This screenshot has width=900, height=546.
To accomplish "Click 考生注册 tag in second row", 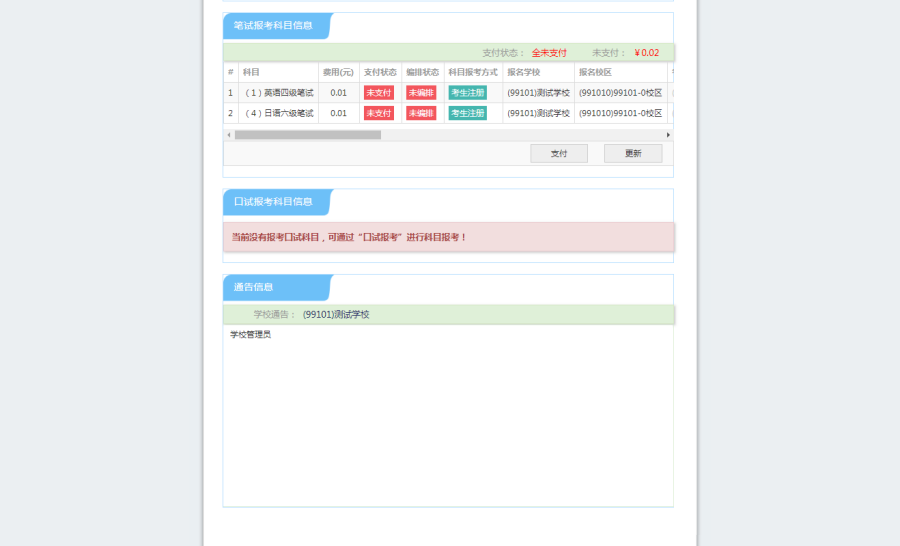I will point(468,113).
